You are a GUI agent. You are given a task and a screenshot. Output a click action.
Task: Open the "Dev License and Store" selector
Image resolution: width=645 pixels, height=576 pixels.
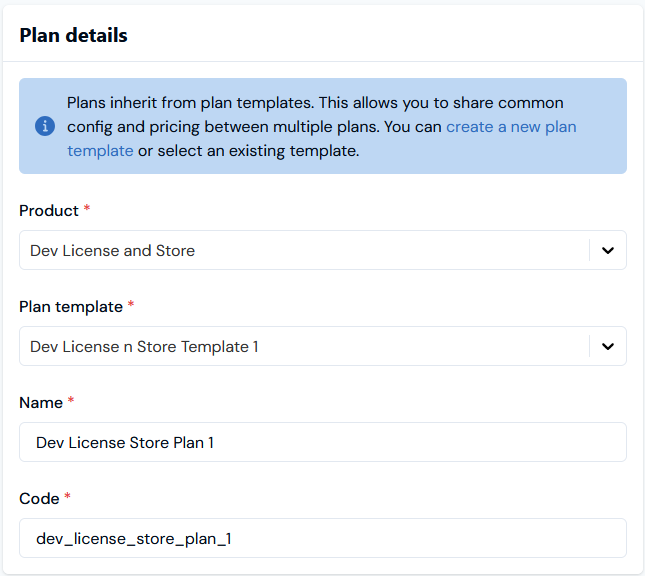point(323,250)
